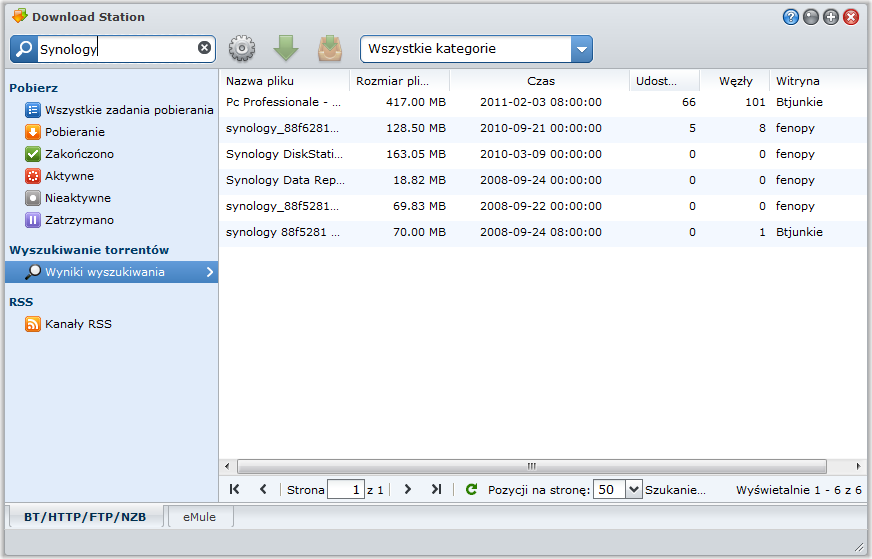Click the green download arrow icon

[x=286, y=48]
